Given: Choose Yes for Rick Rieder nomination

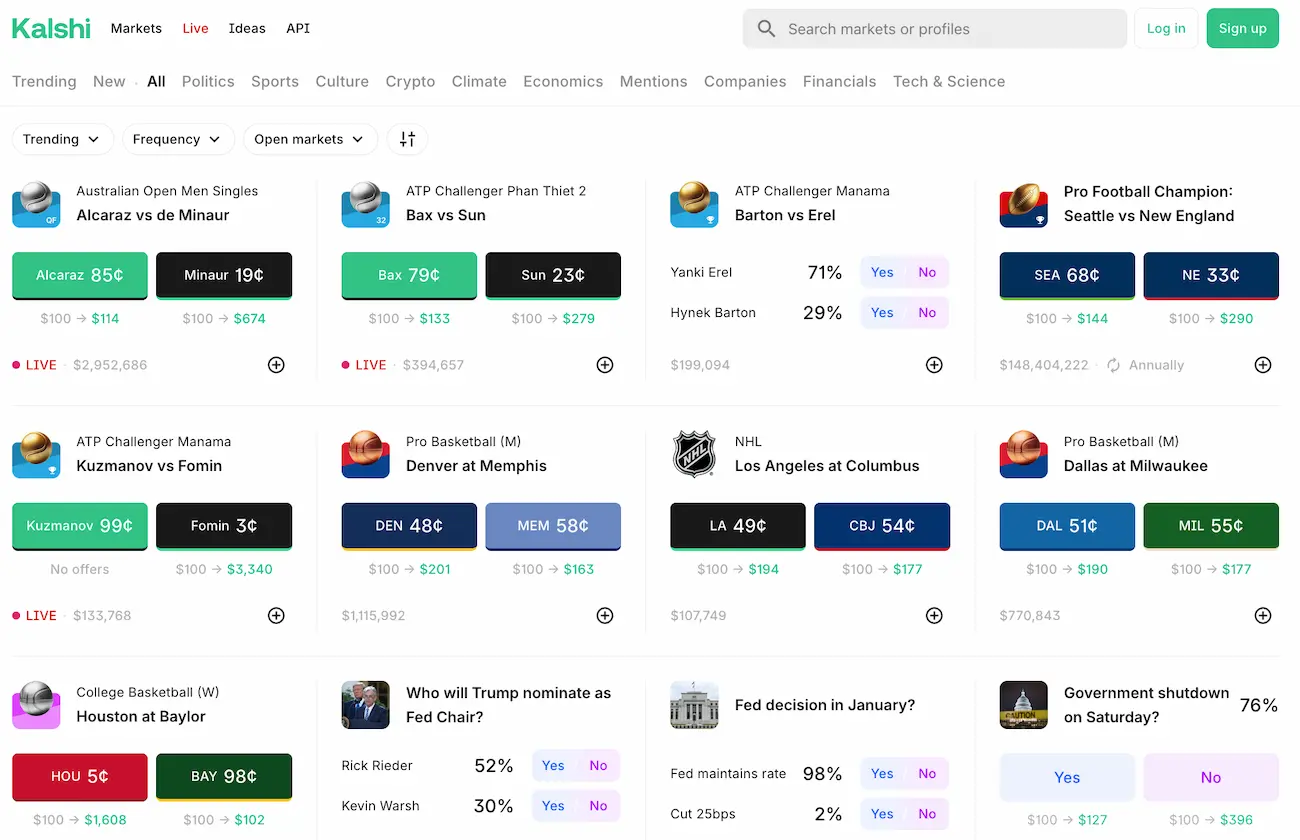Looking at the screenshot, I should click(553, 766).
